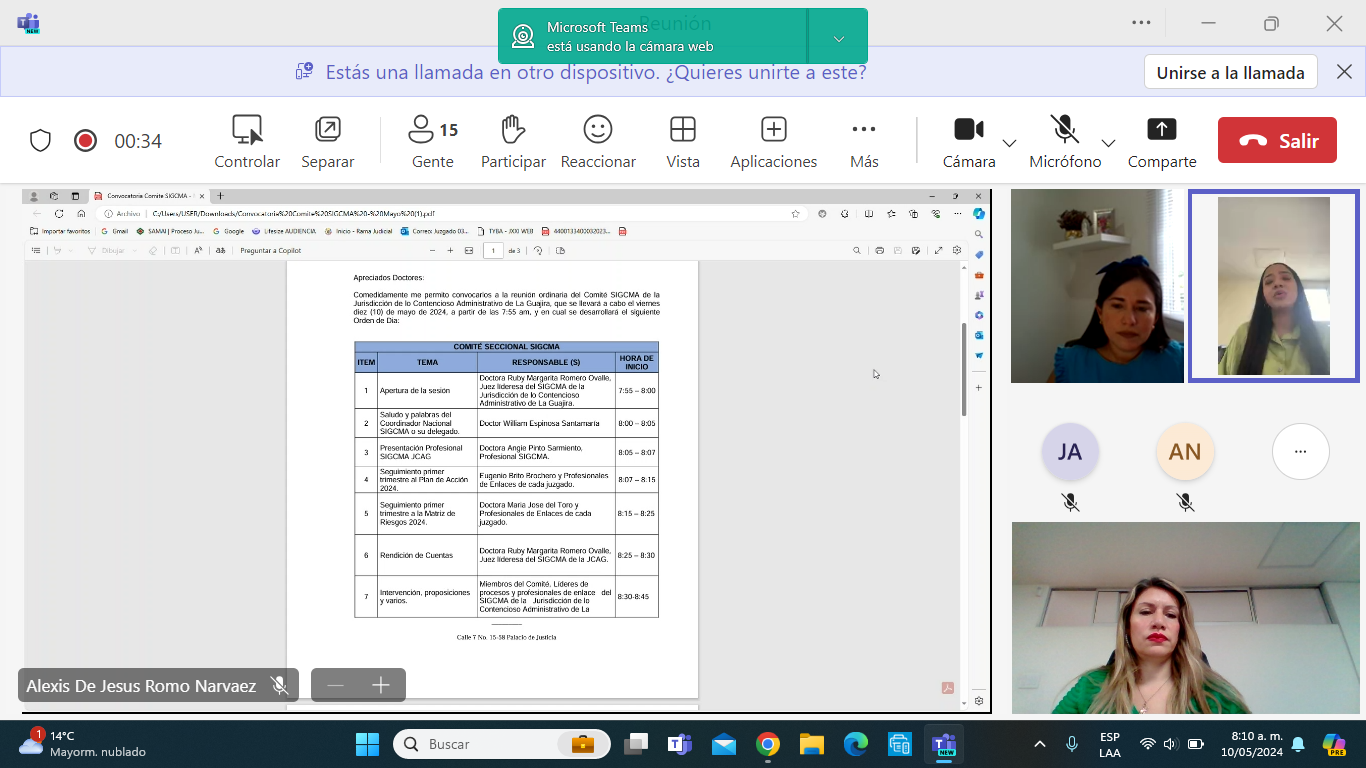Screen dimensions: 1366x768
Task: Open Task View on the taskbar
Action: click(x=635, y=744)
